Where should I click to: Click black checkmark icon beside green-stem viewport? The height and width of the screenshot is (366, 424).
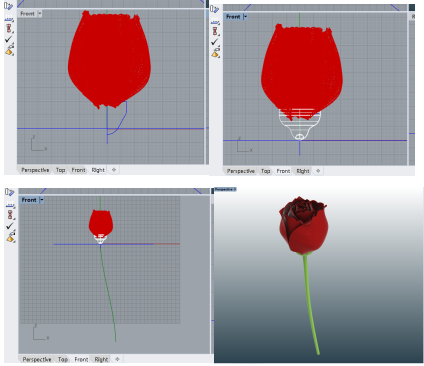click(10, 226)
